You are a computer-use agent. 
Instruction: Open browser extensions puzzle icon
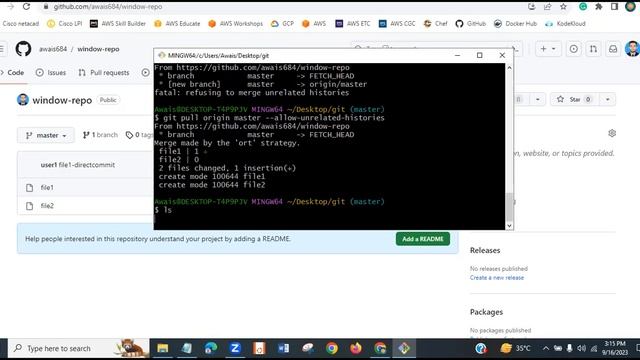pyautogui.click(x=599, y=7)
